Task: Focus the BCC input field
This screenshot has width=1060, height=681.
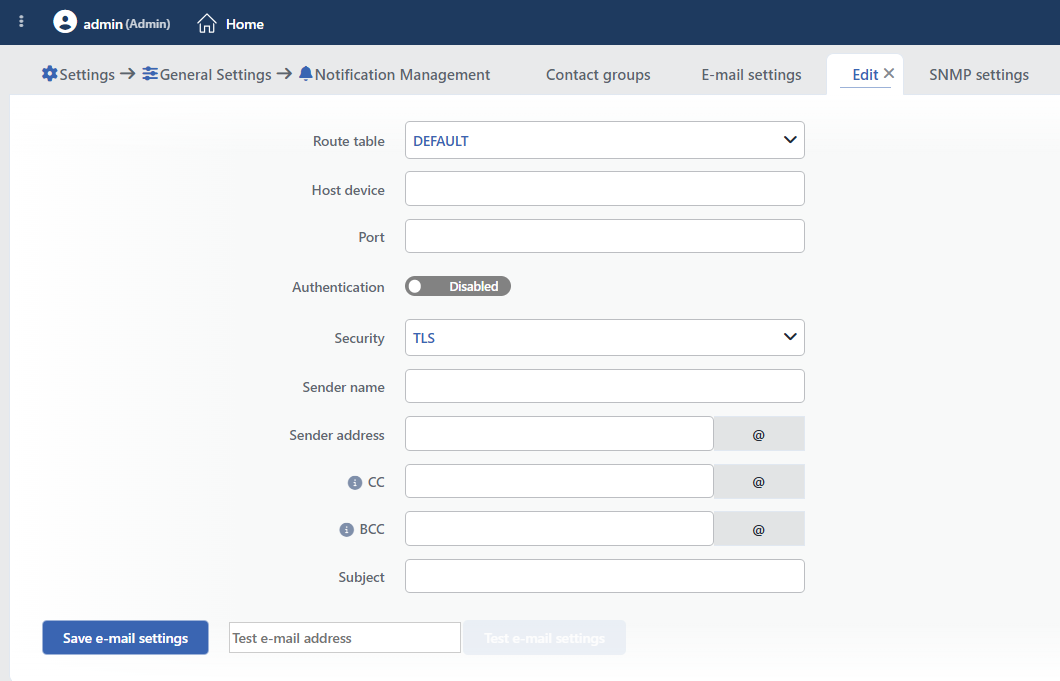Action: pos(559,528)
